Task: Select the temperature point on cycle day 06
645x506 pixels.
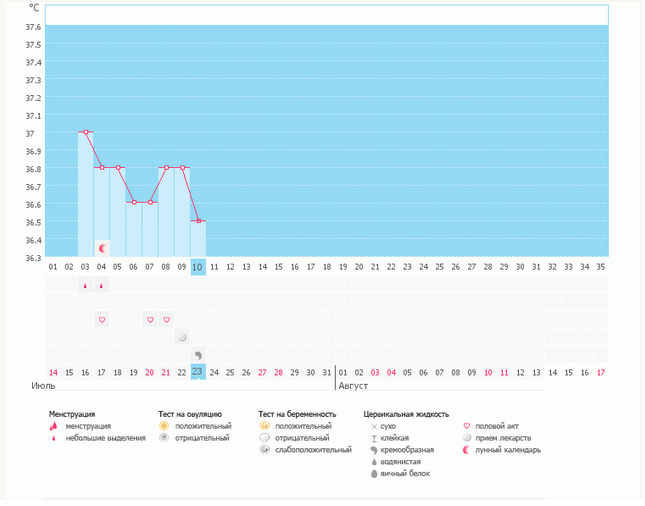Action: click(134, 202)
